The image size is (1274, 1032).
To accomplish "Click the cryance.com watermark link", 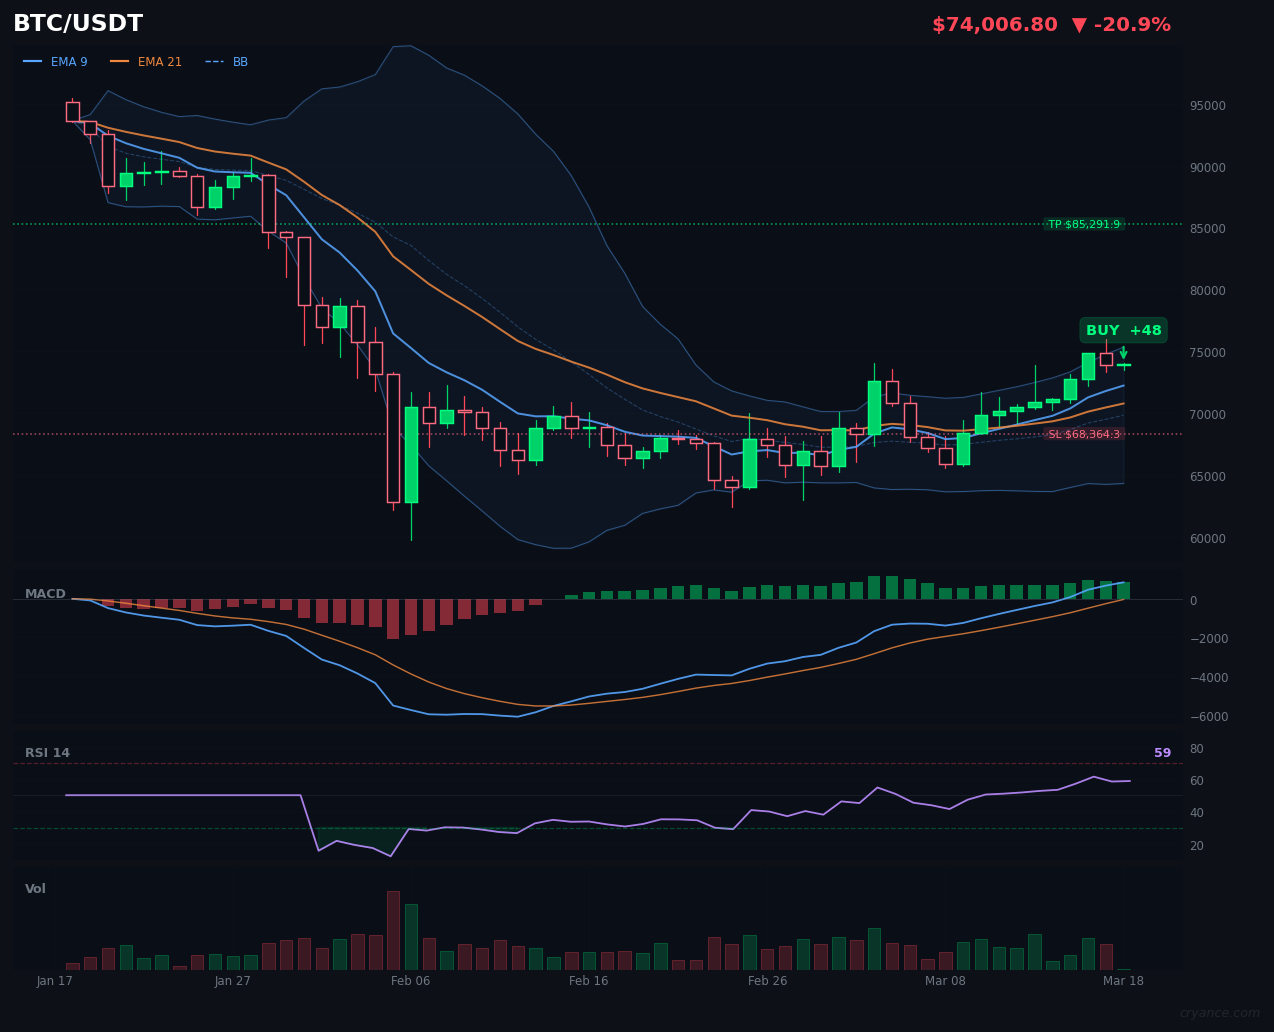I will click(1222, 1013).
